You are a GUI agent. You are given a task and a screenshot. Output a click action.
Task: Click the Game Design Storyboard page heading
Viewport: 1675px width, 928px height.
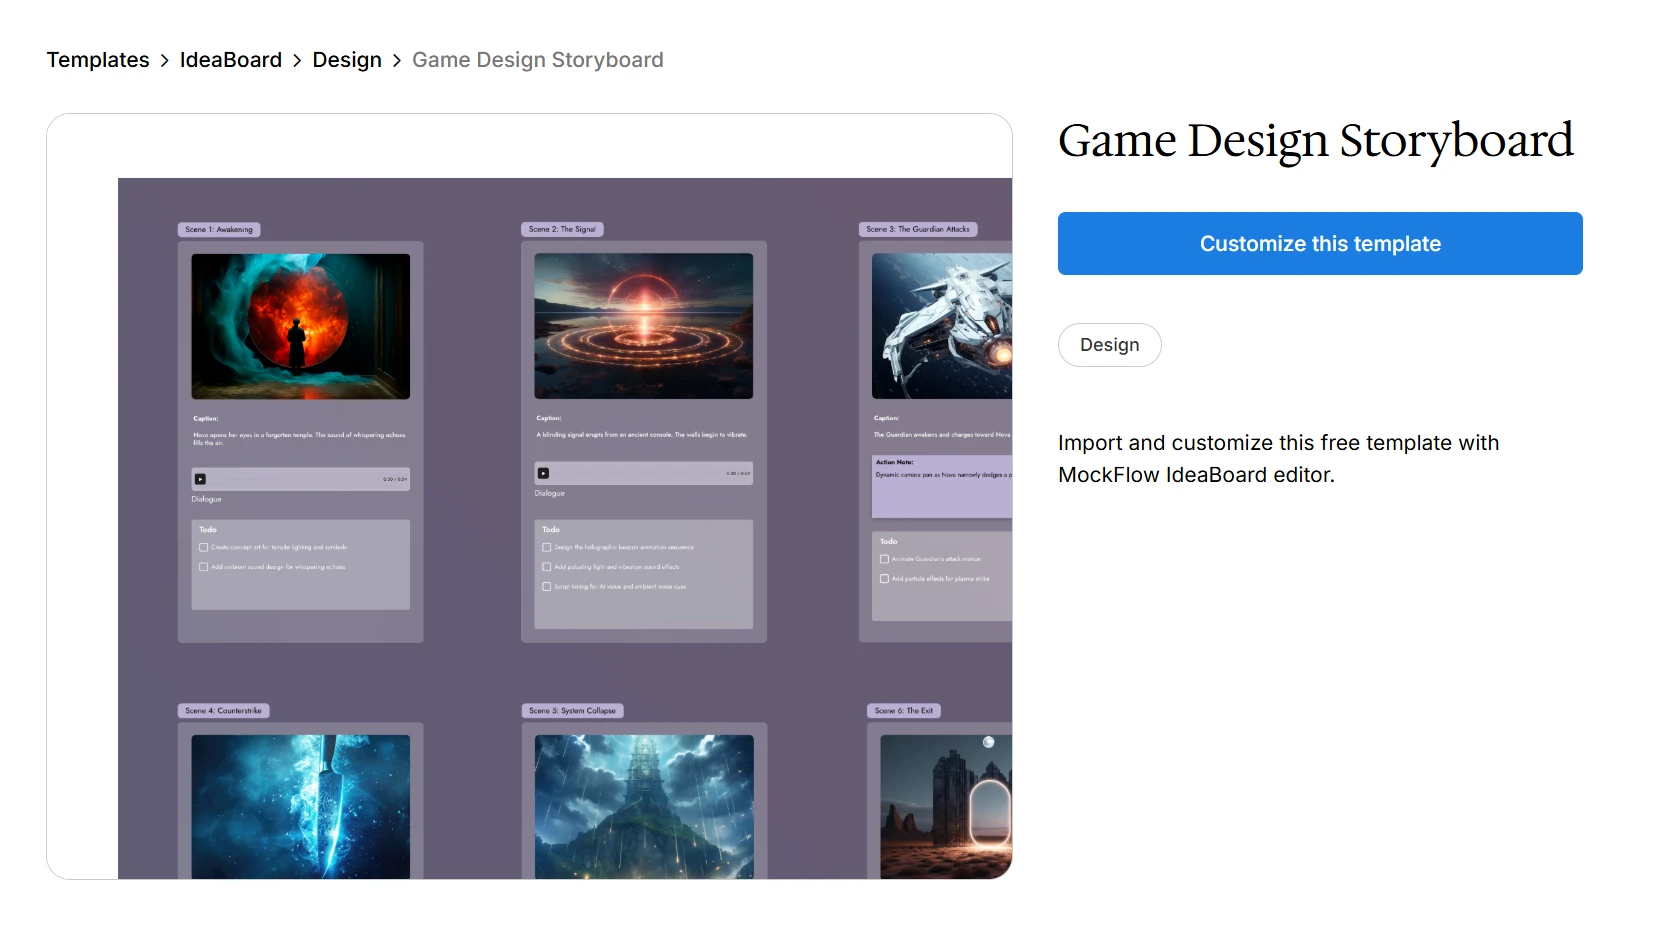tap(1315, 141)
